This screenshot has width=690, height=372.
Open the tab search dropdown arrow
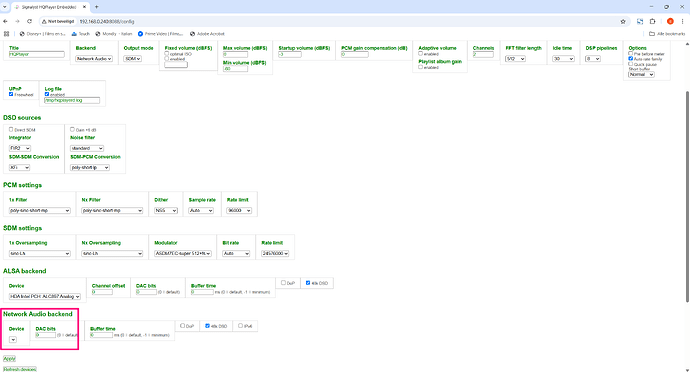coord(4,7)
